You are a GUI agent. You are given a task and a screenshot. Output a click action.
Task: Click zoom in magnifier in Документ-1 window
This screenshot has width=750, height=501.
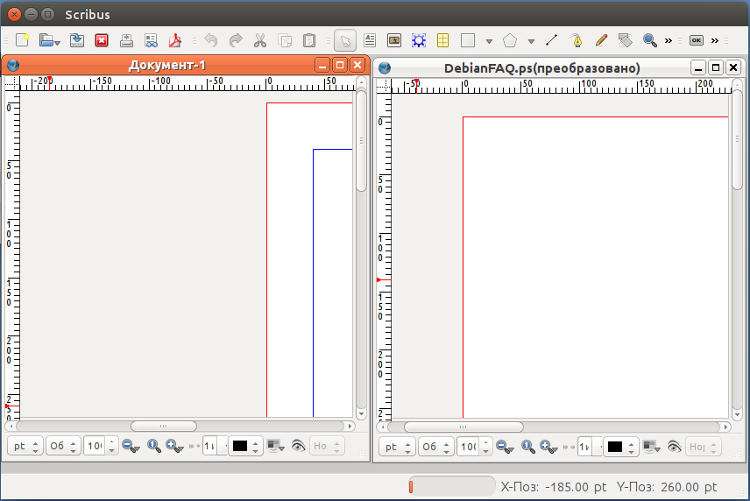174,446
